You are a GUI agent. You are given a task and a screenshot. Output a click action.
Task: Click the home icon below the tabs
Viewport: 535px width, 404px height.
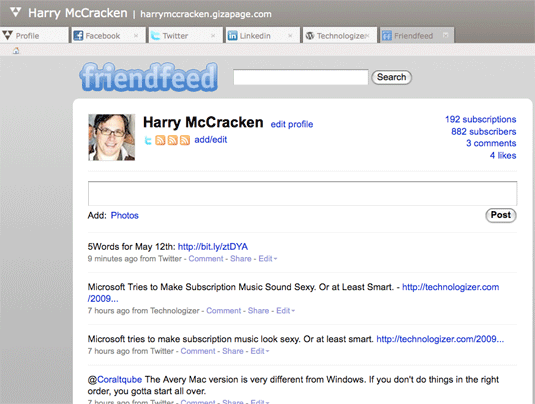[16, 51]
